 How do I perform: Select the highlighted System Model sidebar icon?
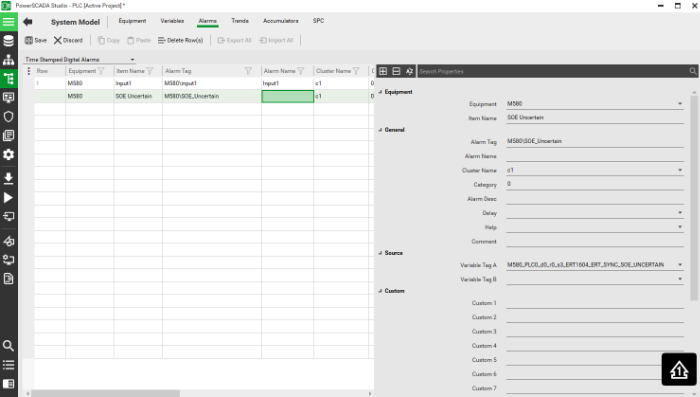[8, 79]
